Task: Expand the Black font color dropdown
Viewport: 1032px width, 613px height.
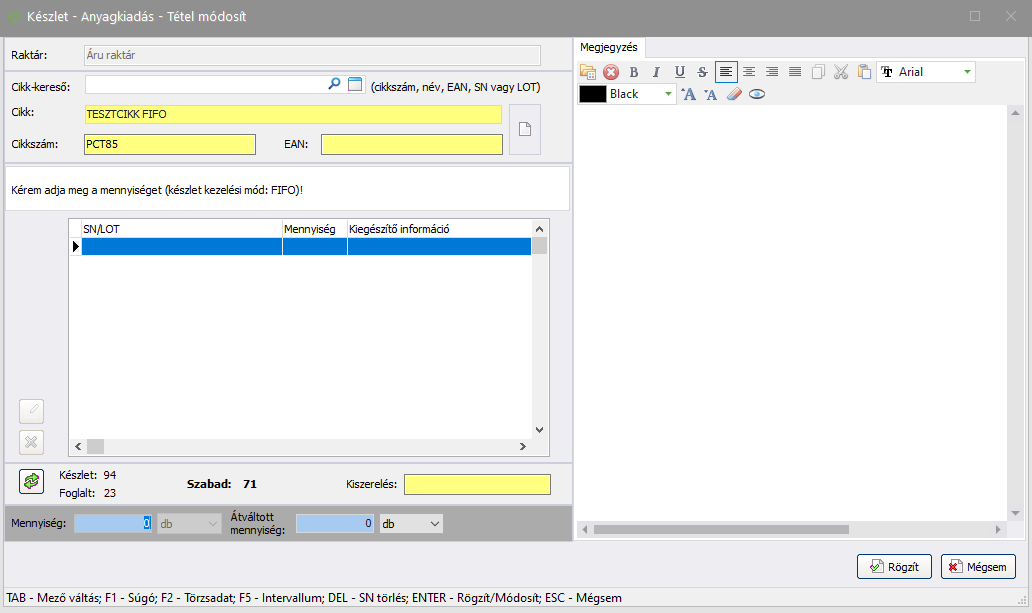Action: (668, 94)
